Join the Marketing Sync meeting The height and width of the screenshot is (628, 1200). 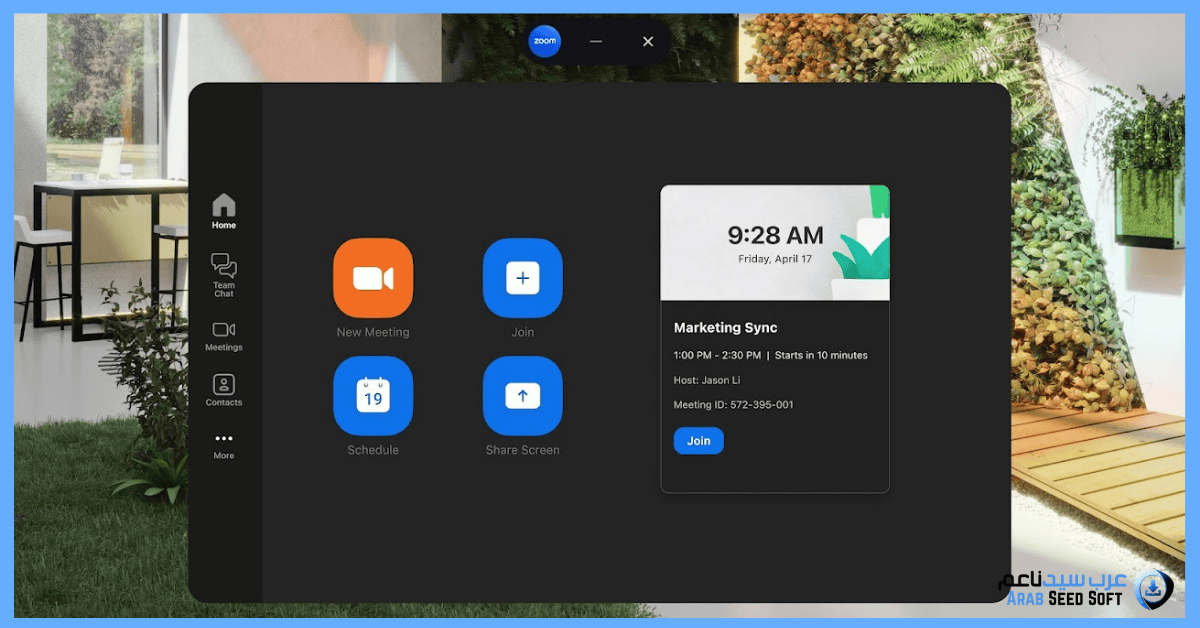[698, 440]
